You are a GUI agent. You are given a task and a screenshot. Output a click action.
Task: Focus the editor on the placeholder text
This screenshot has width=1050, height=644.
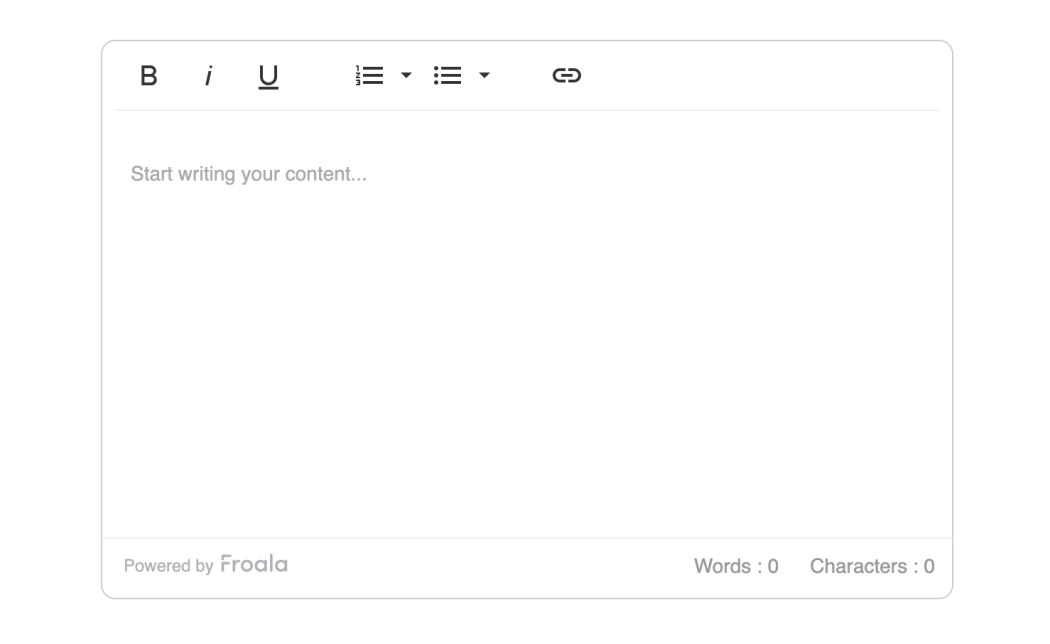[249, 175]
